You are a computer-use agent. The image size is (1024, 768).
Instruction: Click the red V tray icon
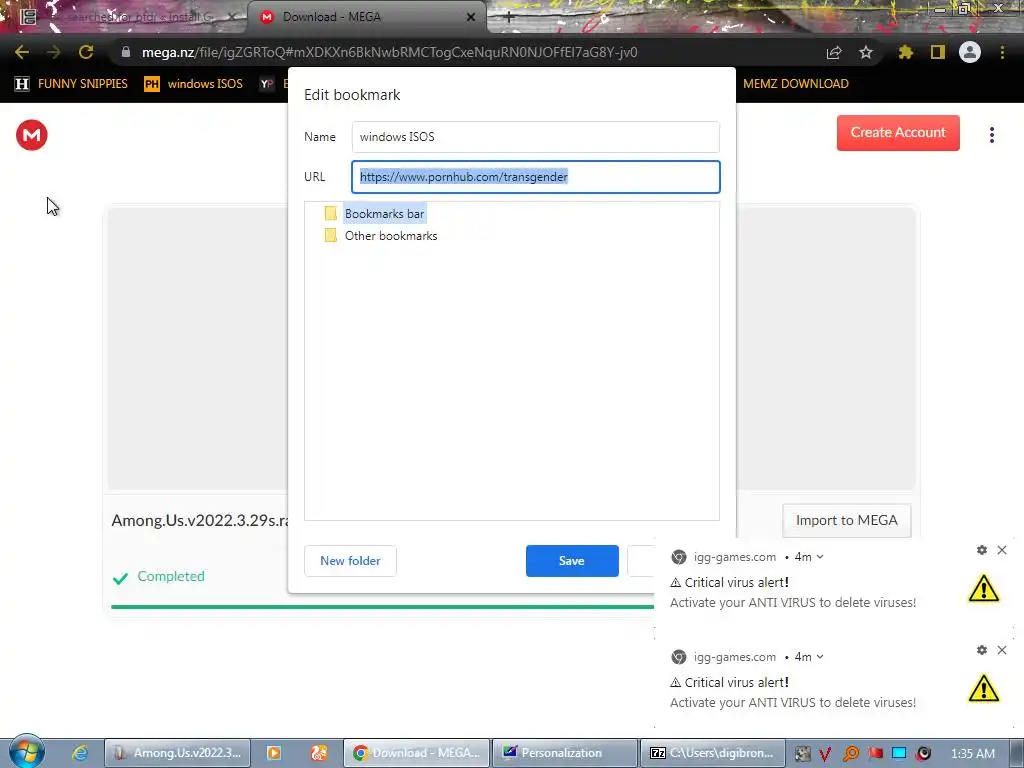pyautogui.click(x=825, y=754)
